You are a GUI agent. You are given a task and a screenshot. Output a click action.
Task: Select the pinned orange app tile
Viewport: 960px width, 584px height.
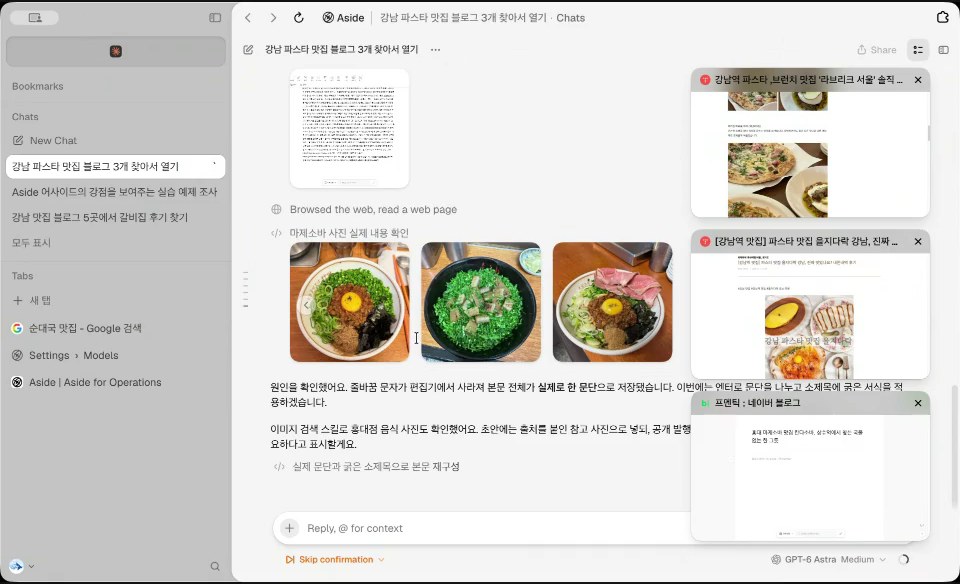116,51
